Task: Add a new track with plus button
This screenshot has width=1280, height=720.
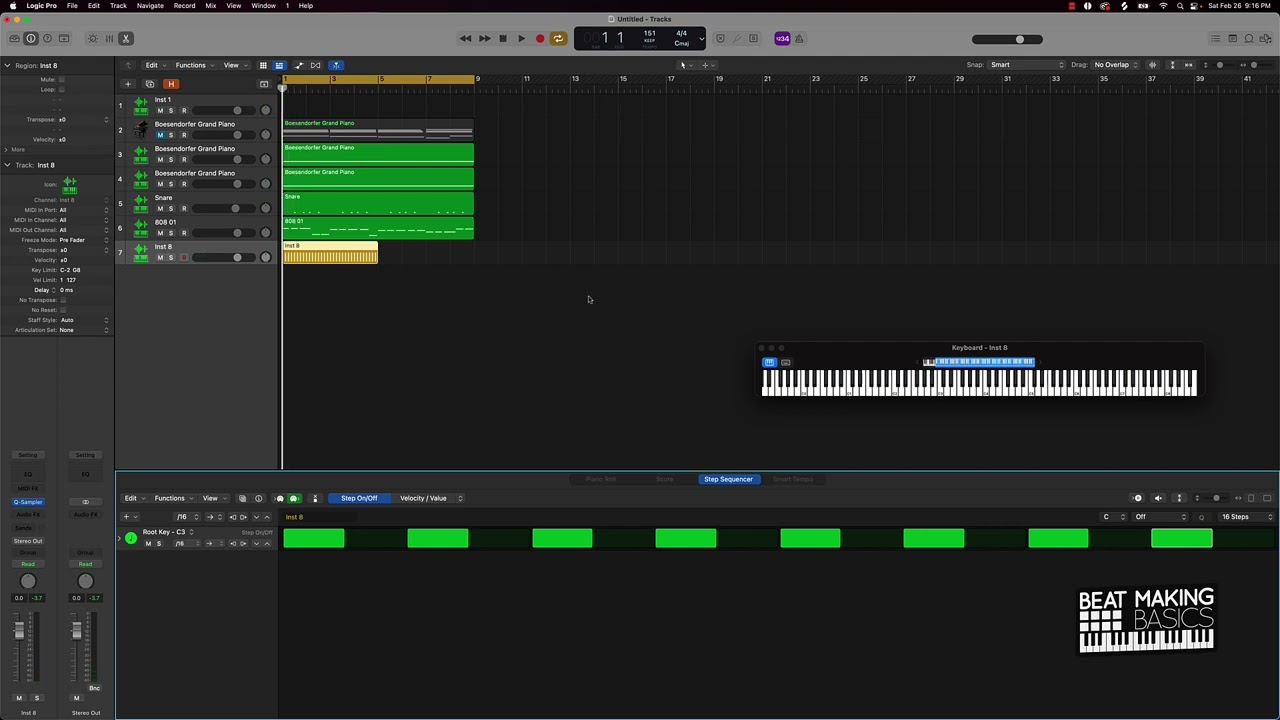Action: [128, 84]
